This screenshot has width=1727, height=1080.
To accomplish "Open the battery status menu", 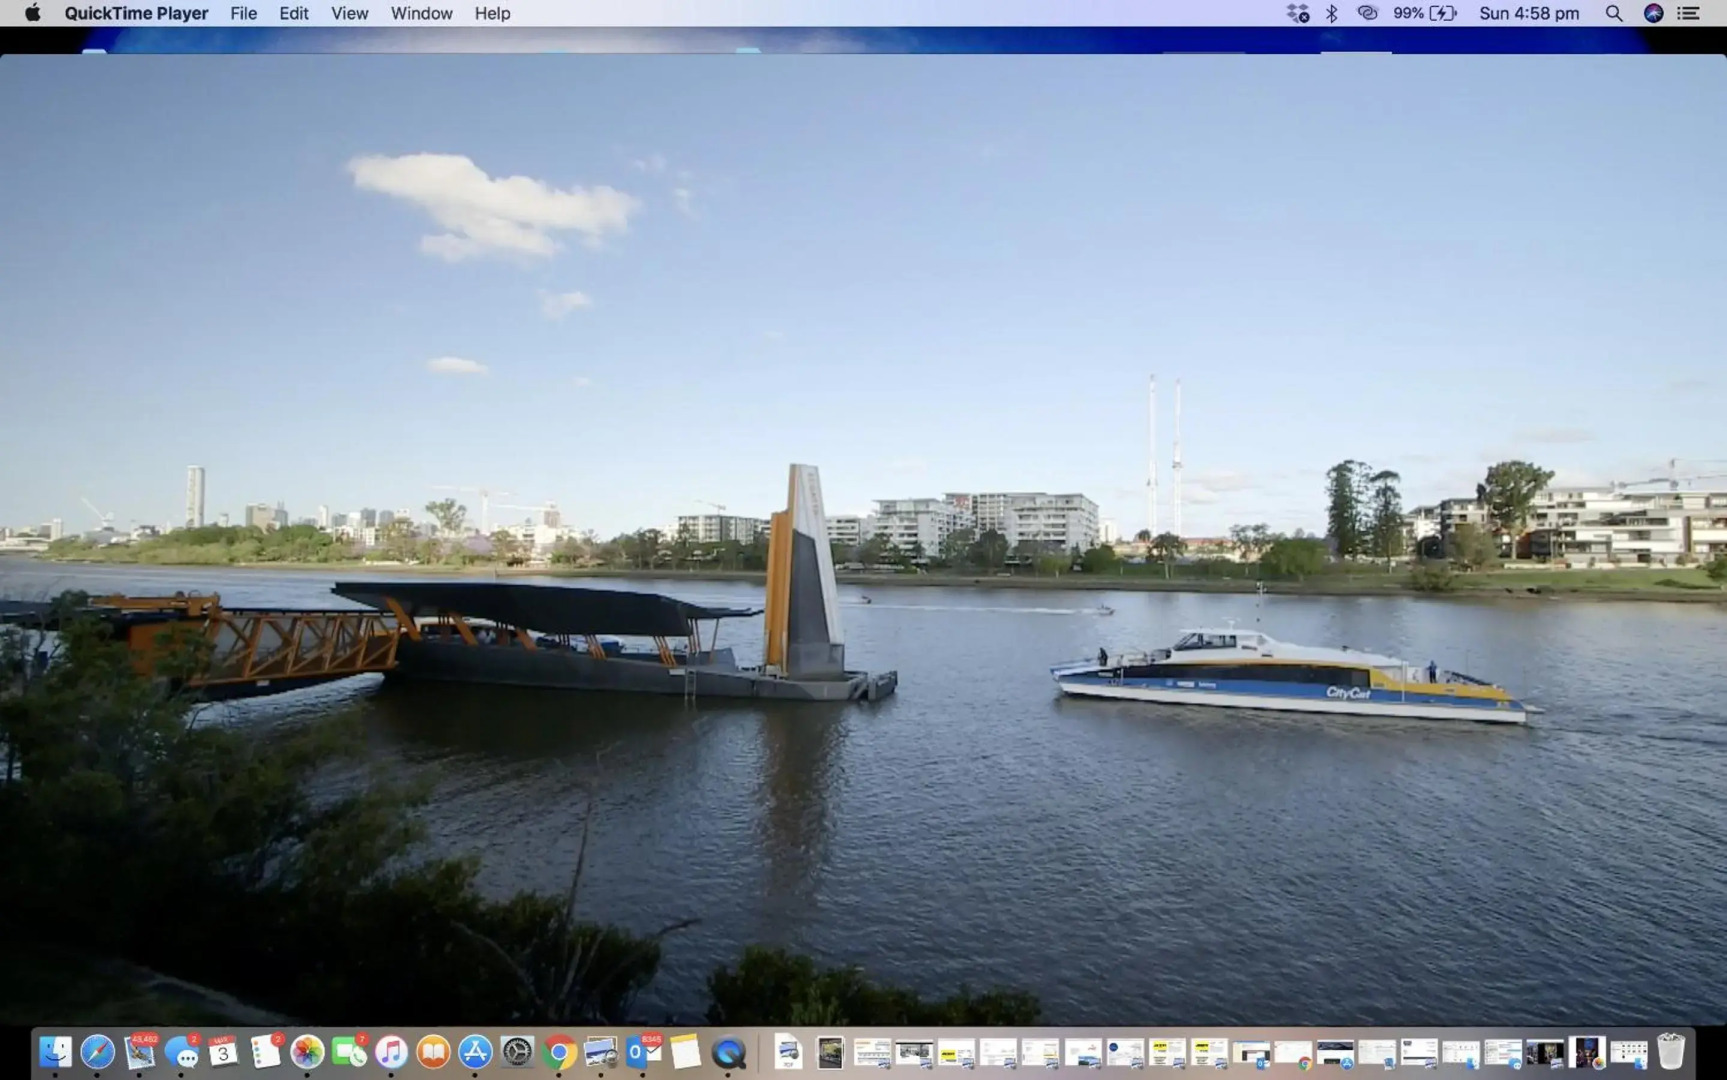I will coord(1442,13).
